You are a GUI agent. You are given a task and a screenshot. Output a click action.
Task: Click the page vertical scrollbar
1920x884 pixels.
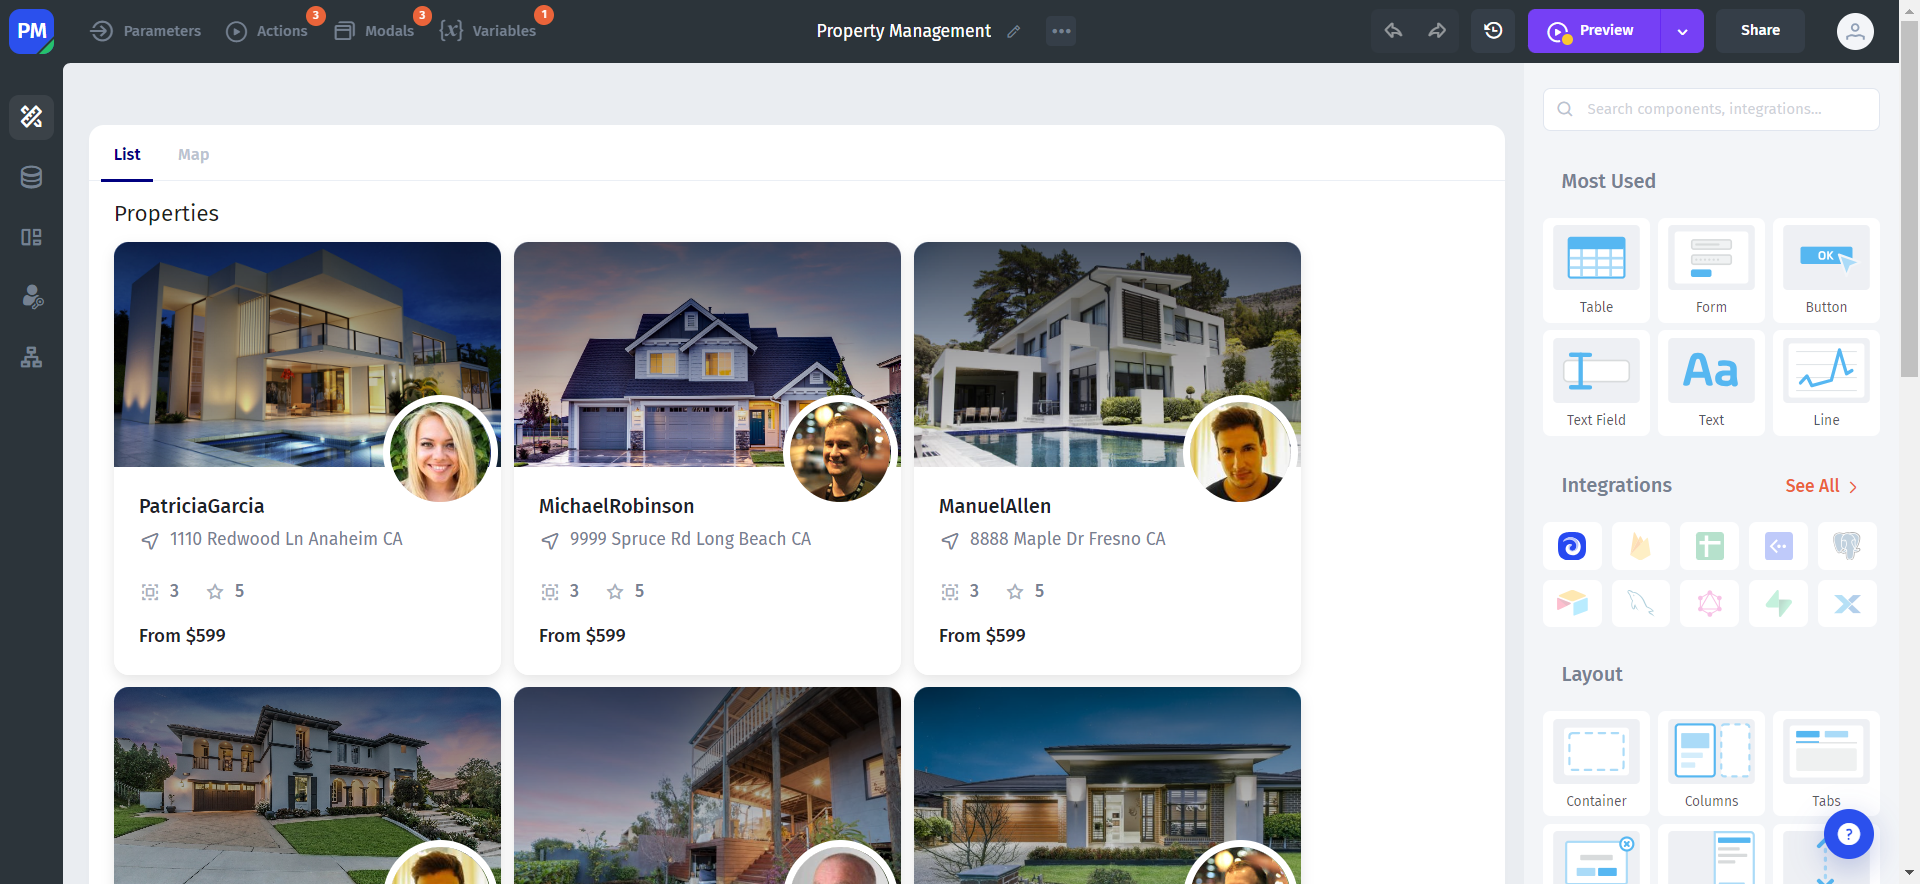1909,200
